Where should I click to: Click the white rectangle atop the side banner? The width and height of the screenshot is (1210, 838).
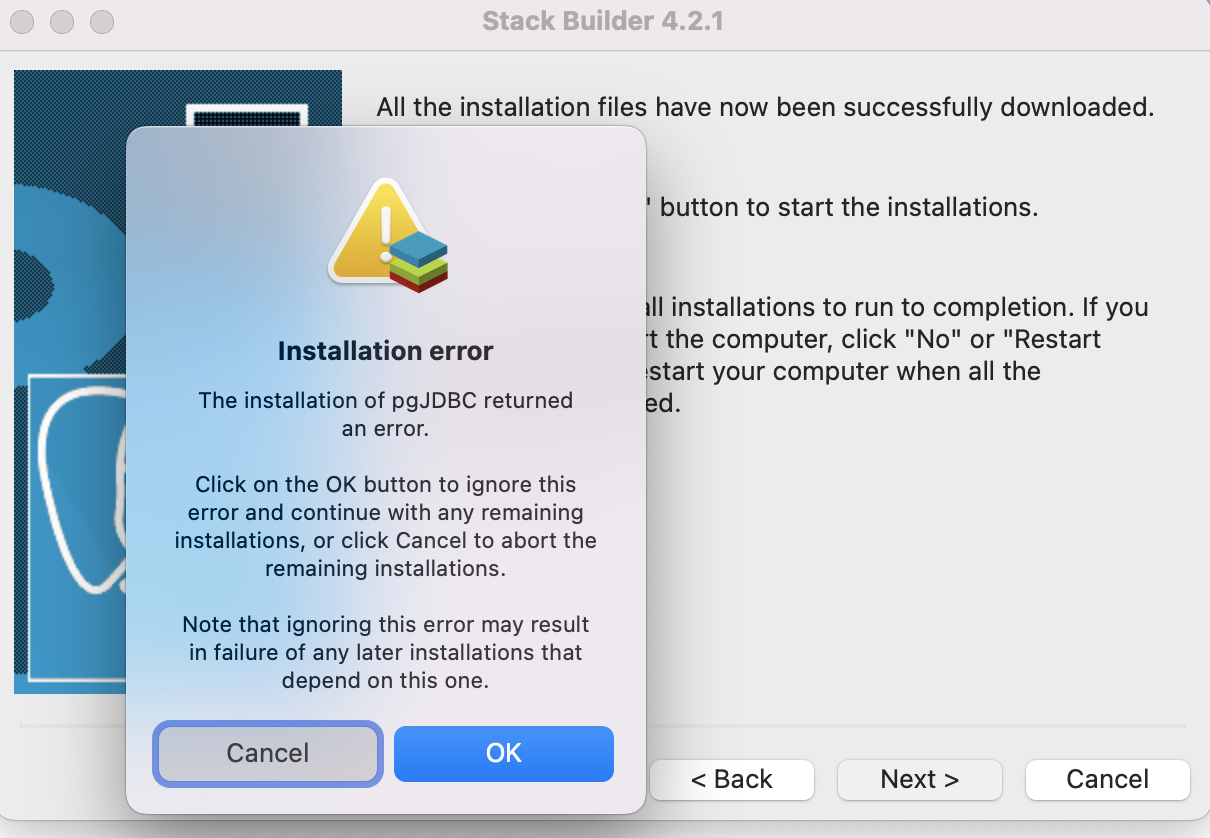click(245, 114)
